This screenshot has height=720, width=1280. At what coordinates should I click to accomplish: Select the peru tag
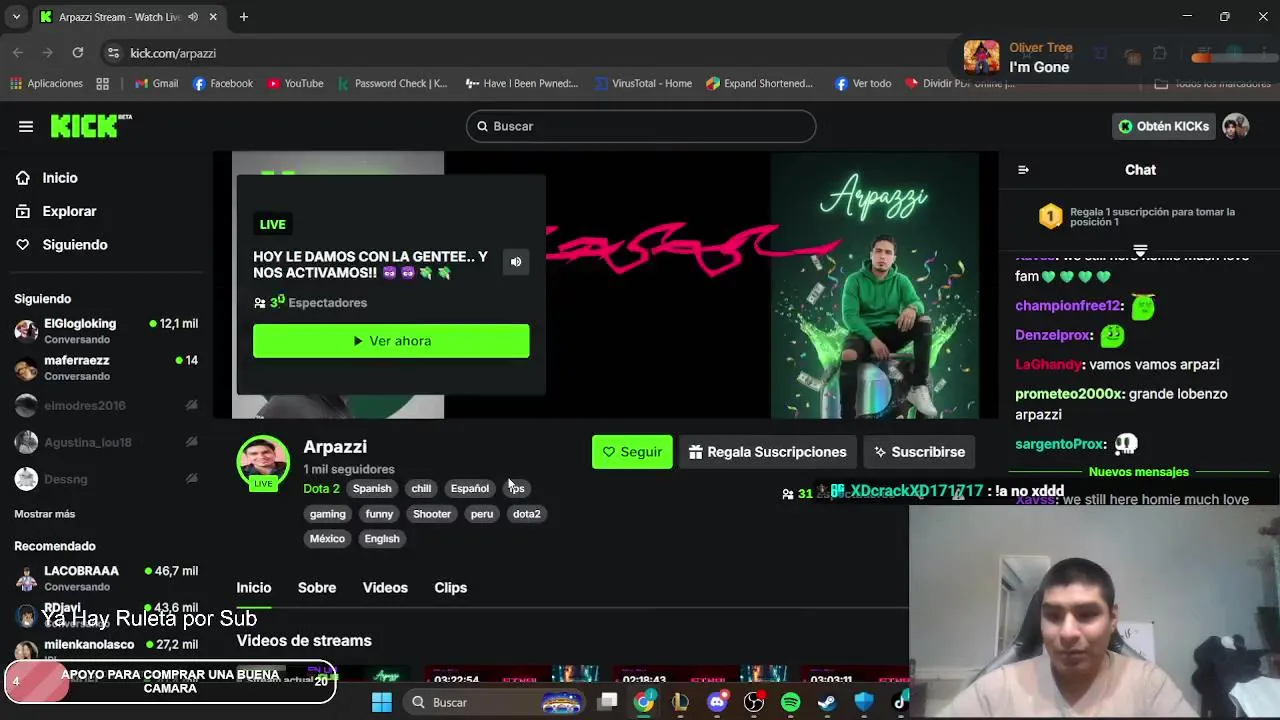482,514
